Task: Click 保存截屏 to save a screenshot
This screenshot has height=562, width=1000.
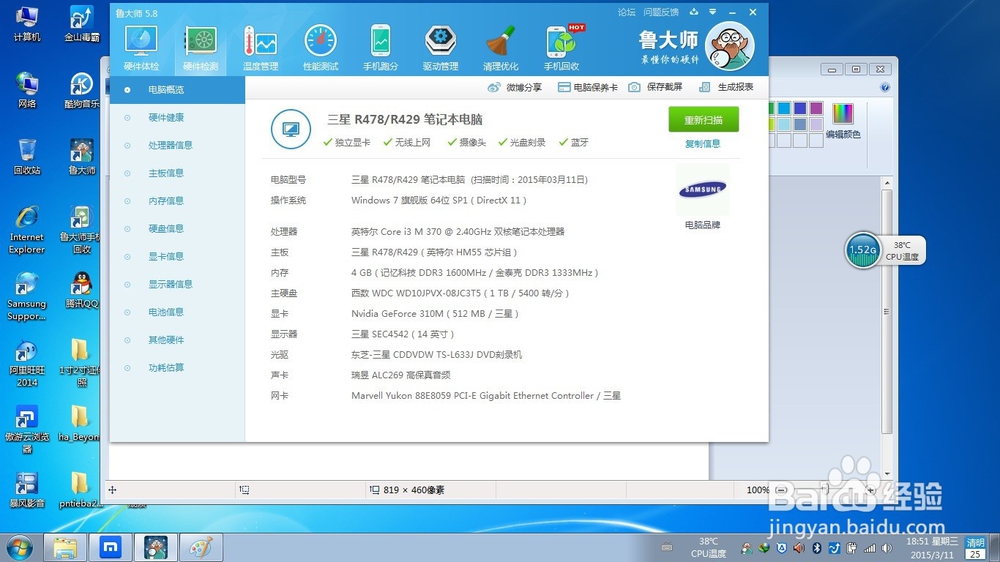Action: (655, 87)
